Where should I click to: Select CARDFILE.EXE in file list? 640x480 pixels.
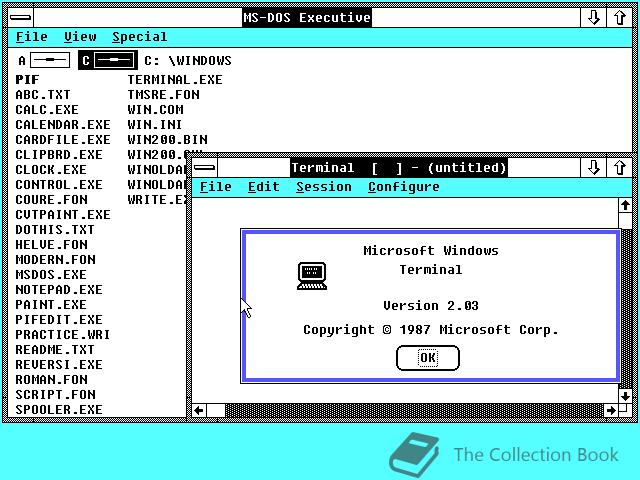[x=63, y=140]
